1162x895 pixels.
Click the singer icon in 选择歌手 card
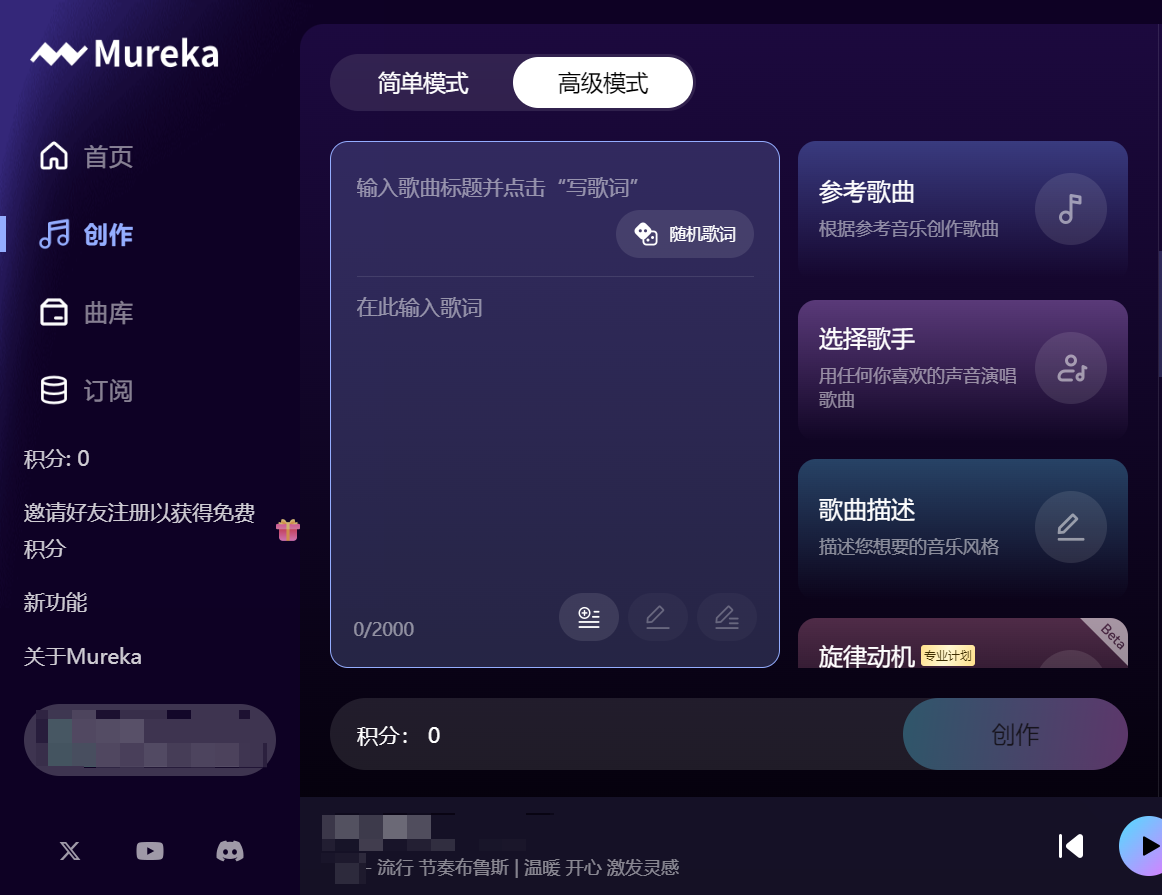tap(1070, 368)
